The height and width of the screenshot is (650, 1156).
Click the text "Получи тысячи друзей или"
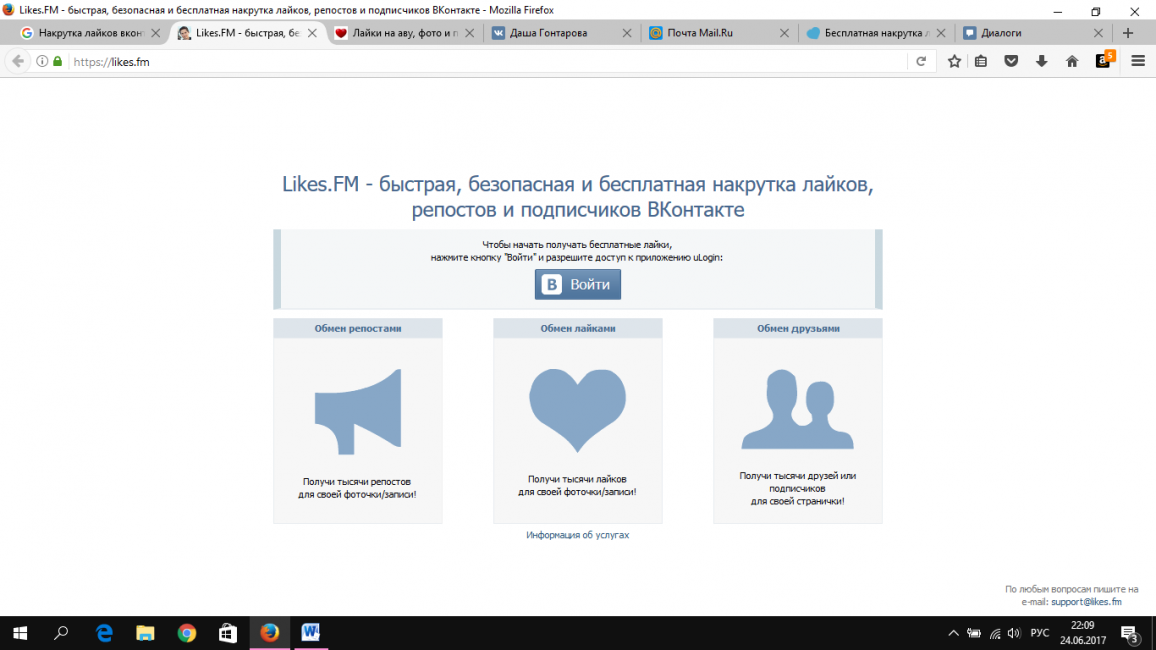pyautogui.click(x=798, y=476)
